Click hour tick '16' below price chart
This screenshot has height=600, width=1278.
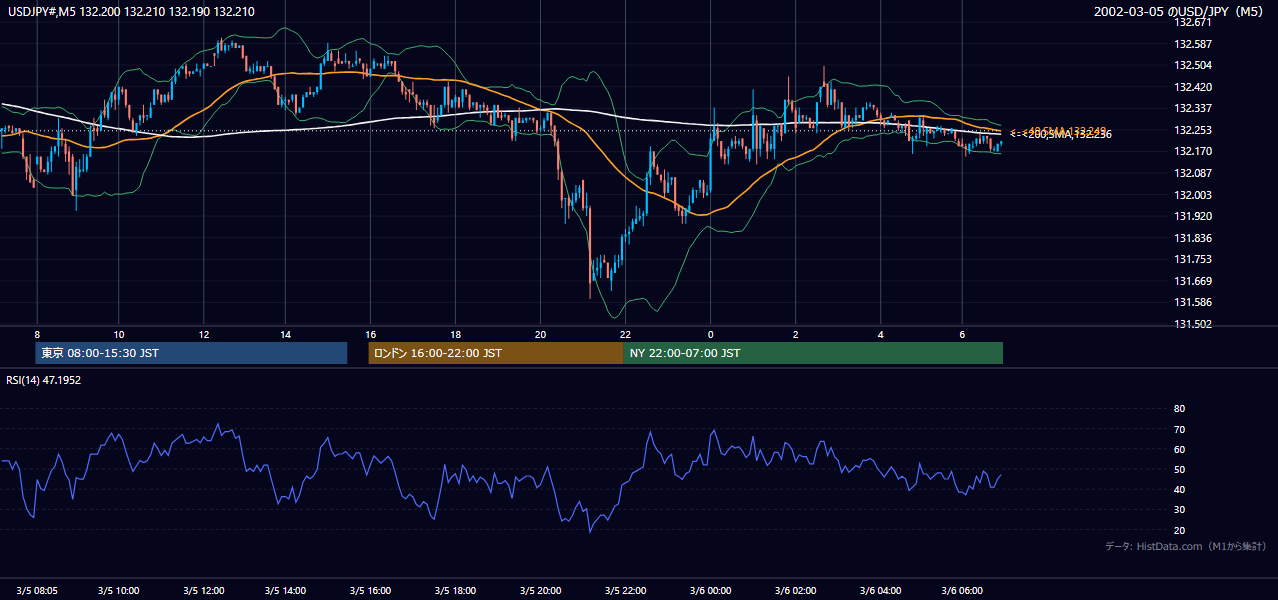coord(371,334)
